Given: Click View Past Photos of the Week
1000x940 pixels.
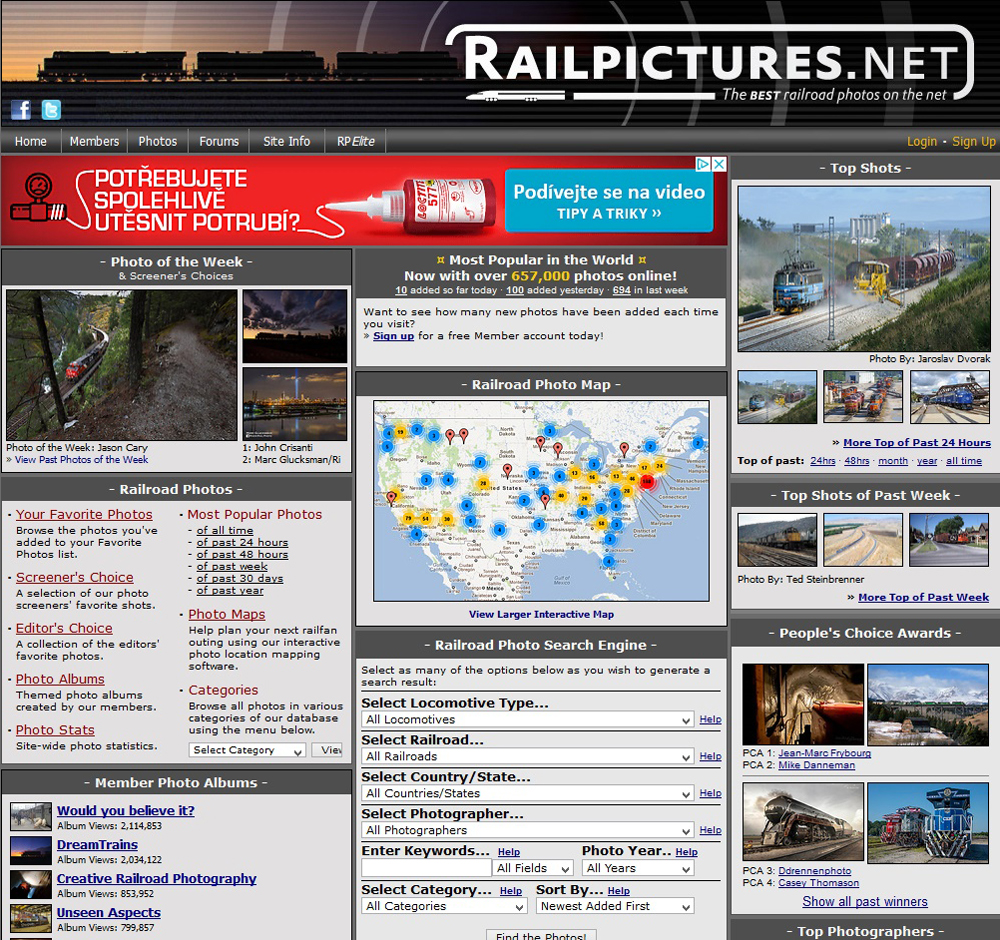Looking at the screenshot, I should (81, 460).
